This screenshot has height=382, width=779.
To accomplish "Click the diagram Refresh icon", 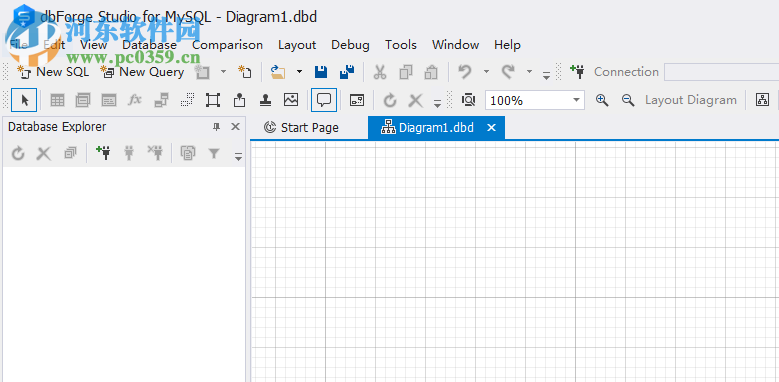I will pos(390,100).
